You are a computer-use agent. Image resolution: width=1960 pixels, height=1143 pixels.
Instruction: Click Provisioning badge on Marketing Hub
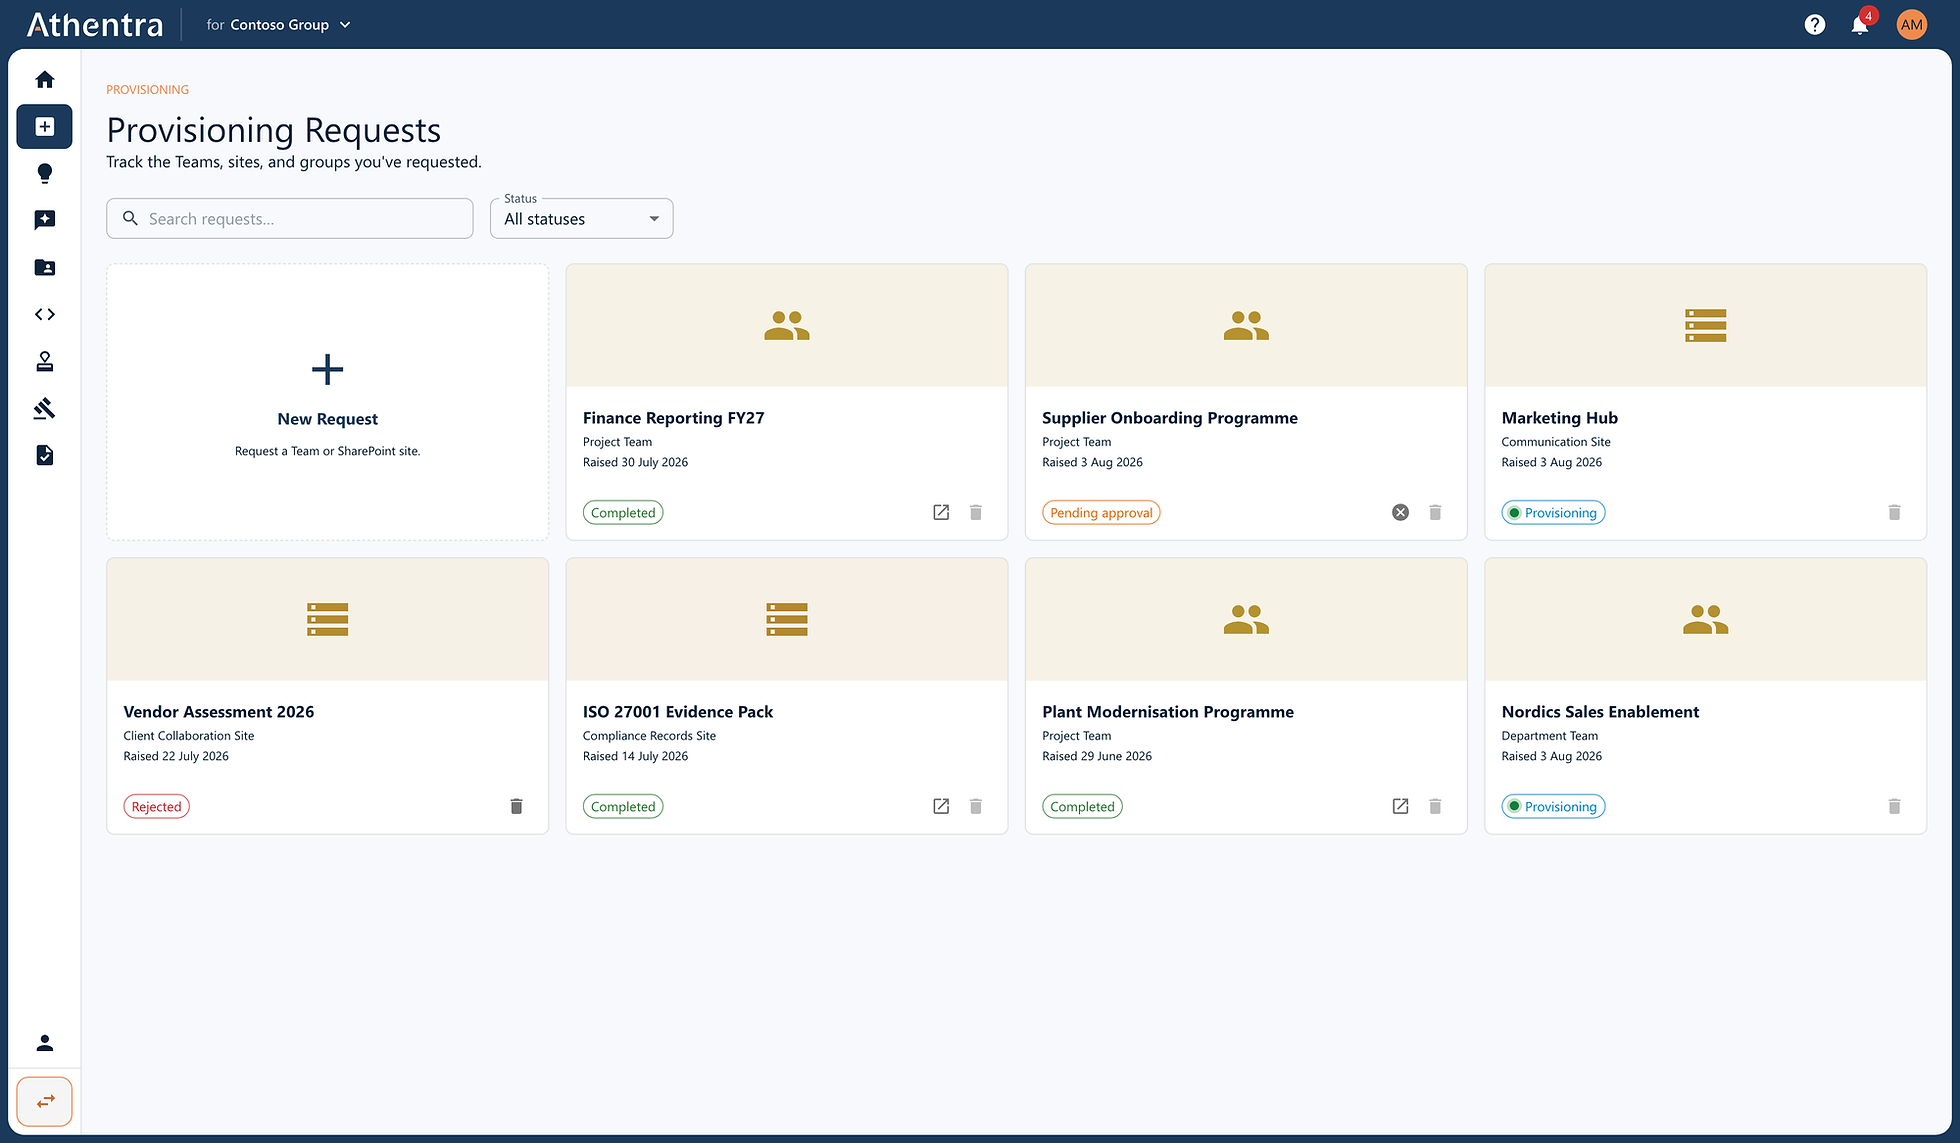[1553, 512]
